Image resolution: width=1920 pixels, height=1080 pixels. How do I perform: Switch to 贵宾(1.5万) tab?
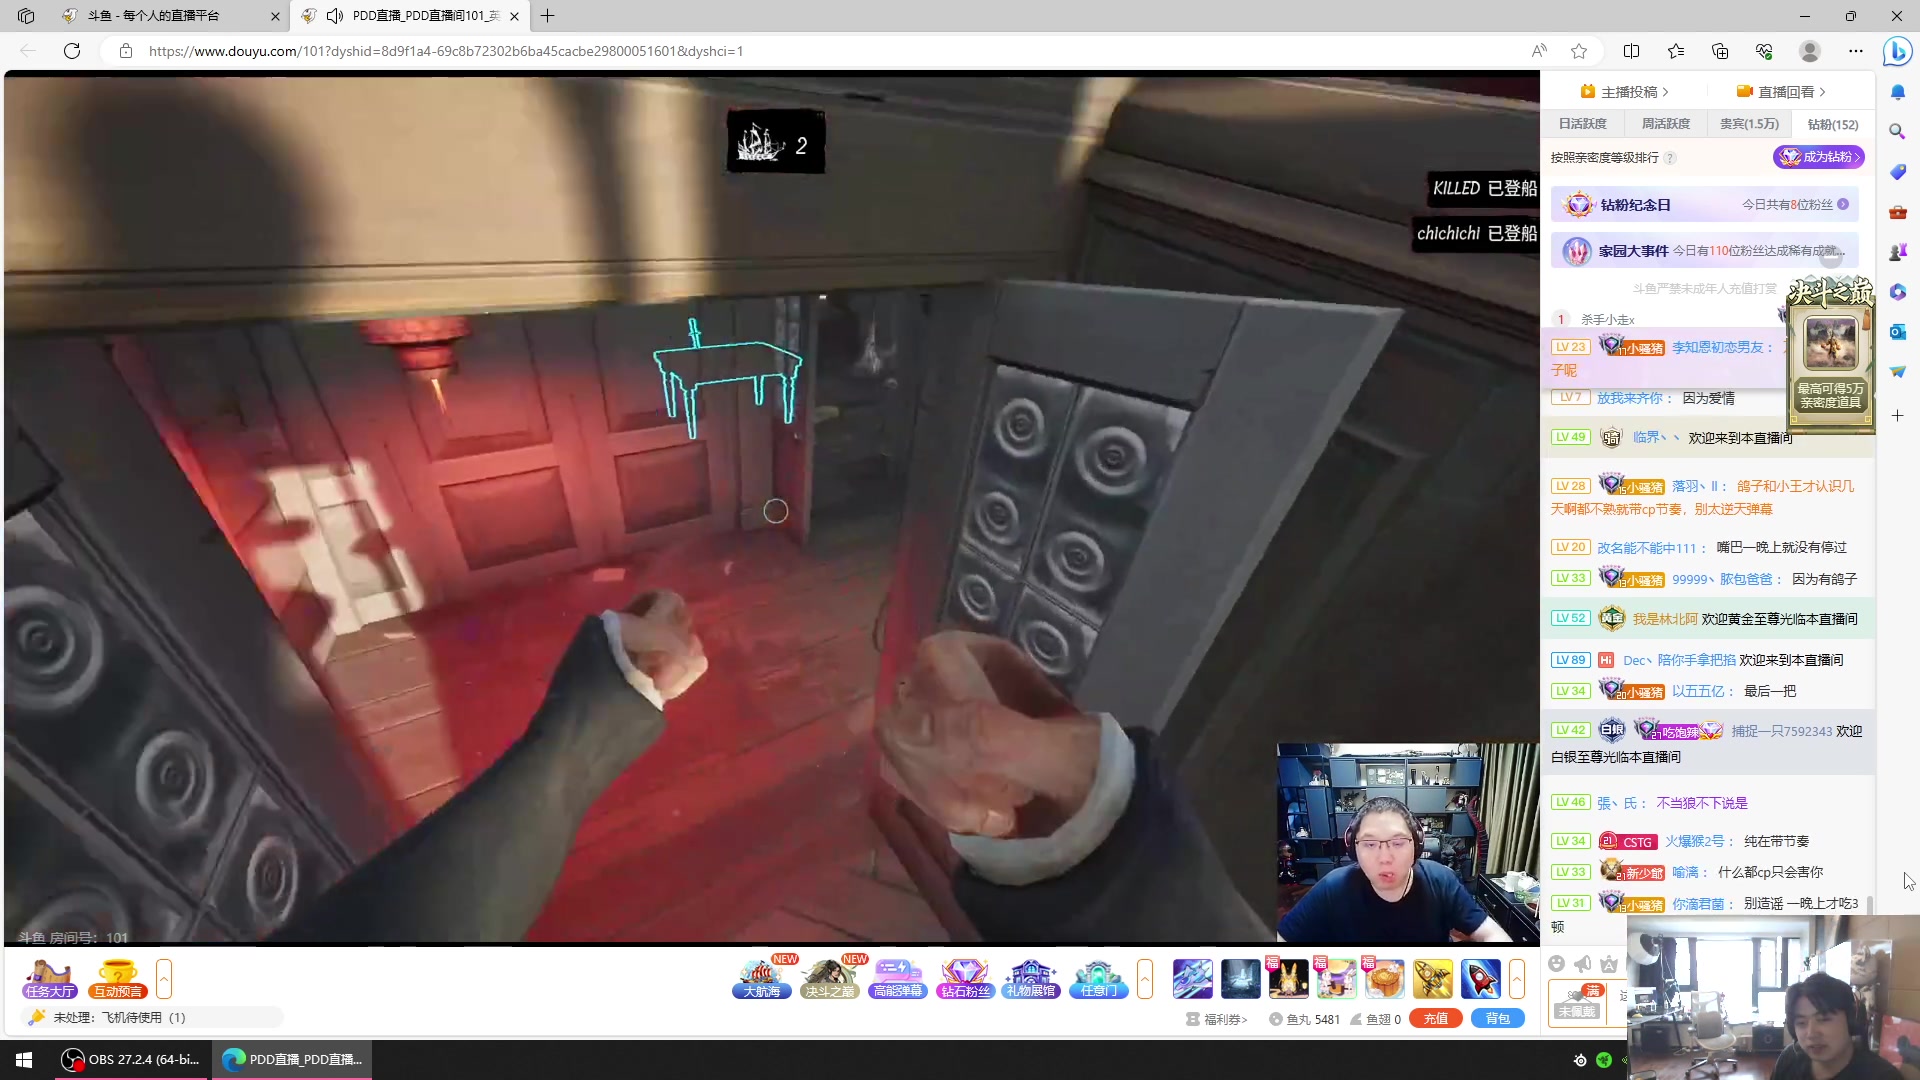click(x=1749, y=124)
